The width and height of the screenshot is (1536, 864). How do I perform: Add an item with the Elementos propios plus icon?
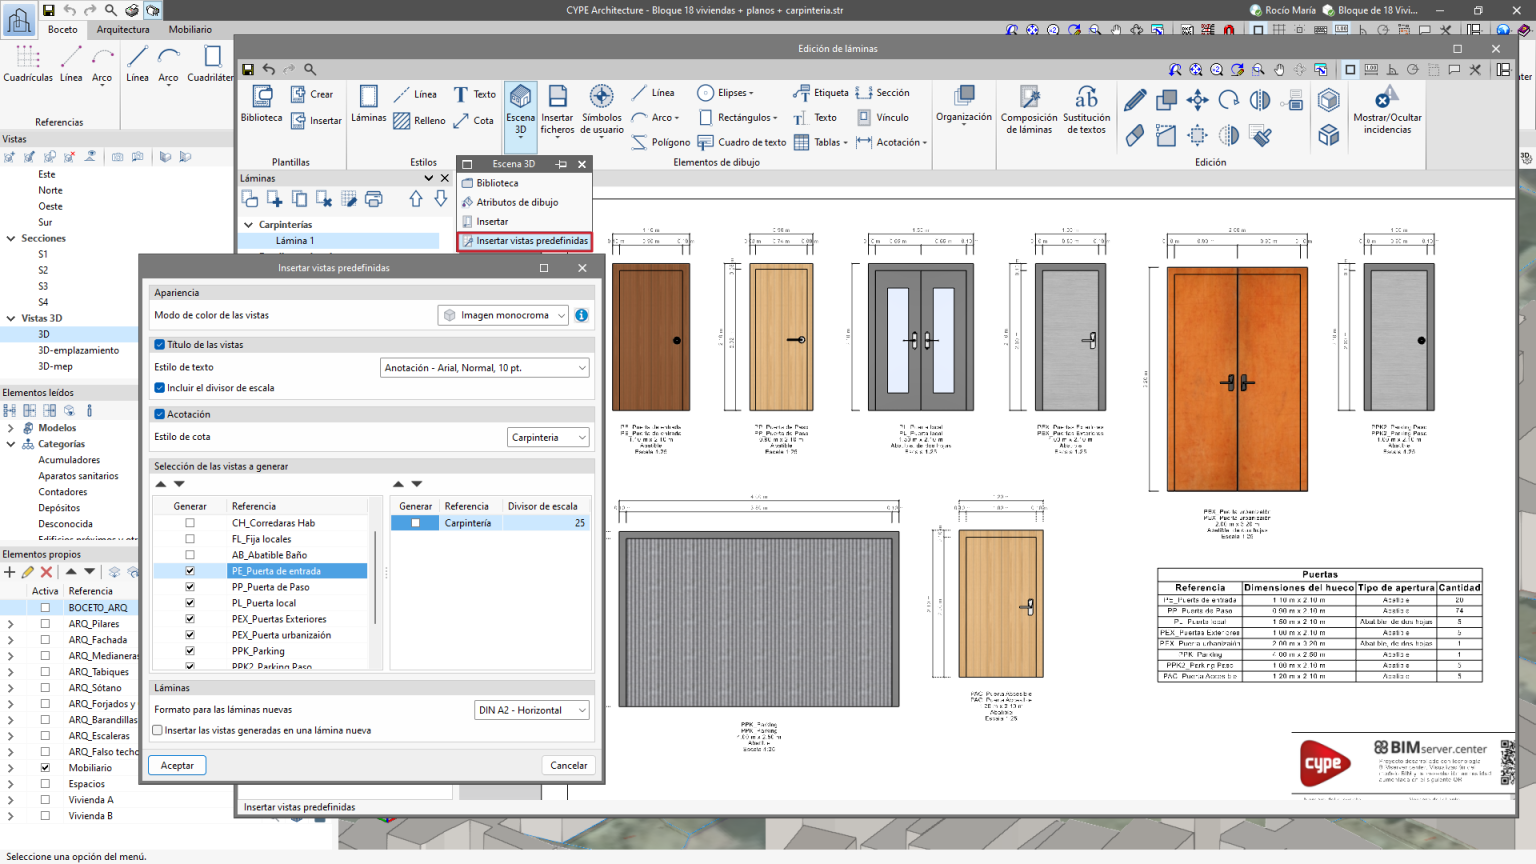point(10,572)
